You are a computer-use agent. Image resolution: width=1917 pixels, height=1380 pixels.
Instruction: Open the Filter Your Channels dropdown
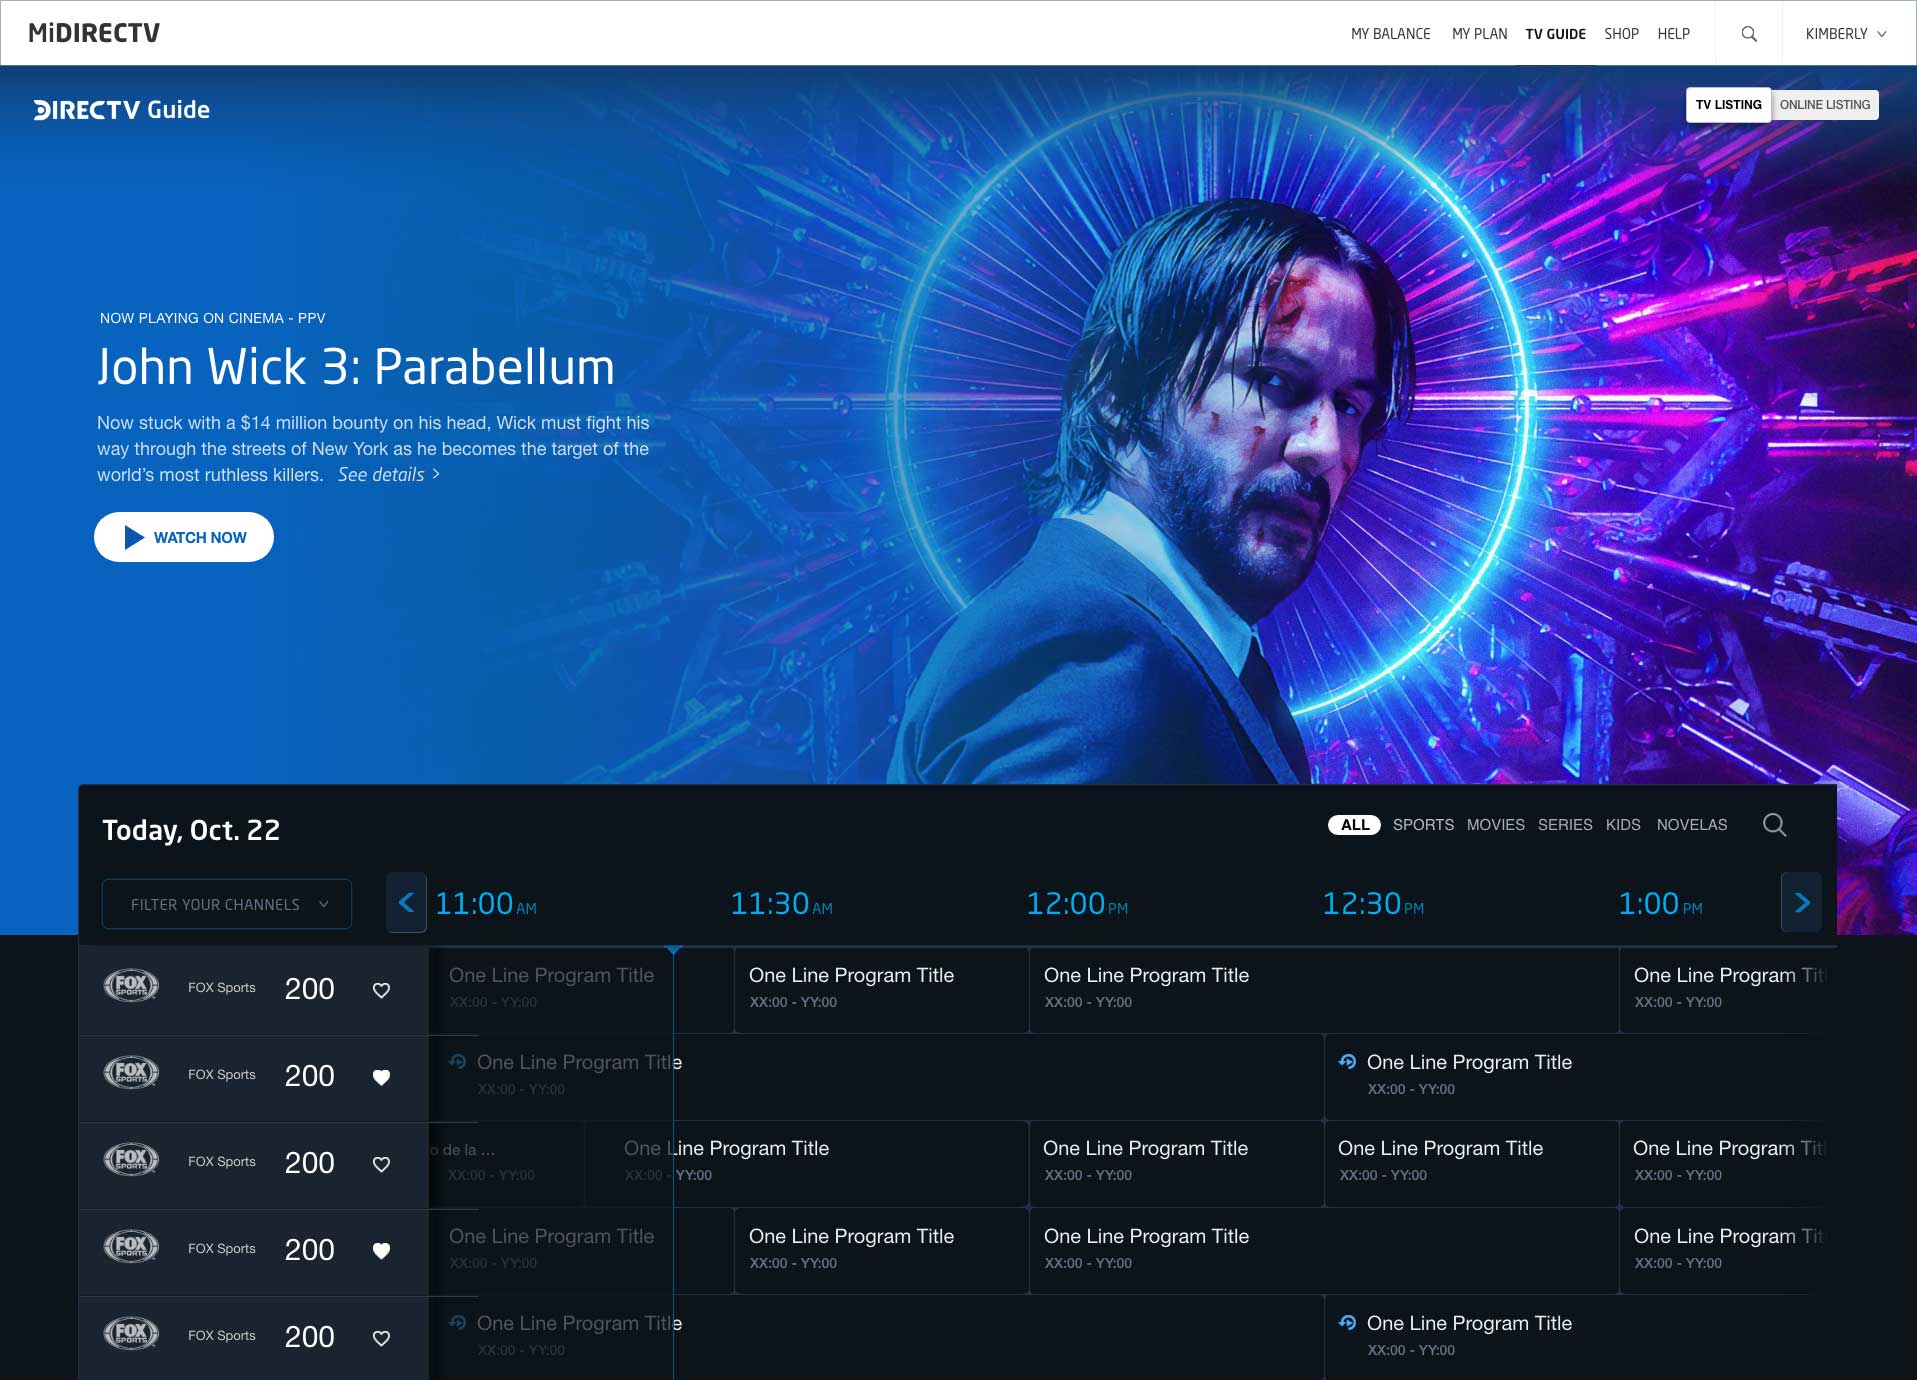coord(227,904)
